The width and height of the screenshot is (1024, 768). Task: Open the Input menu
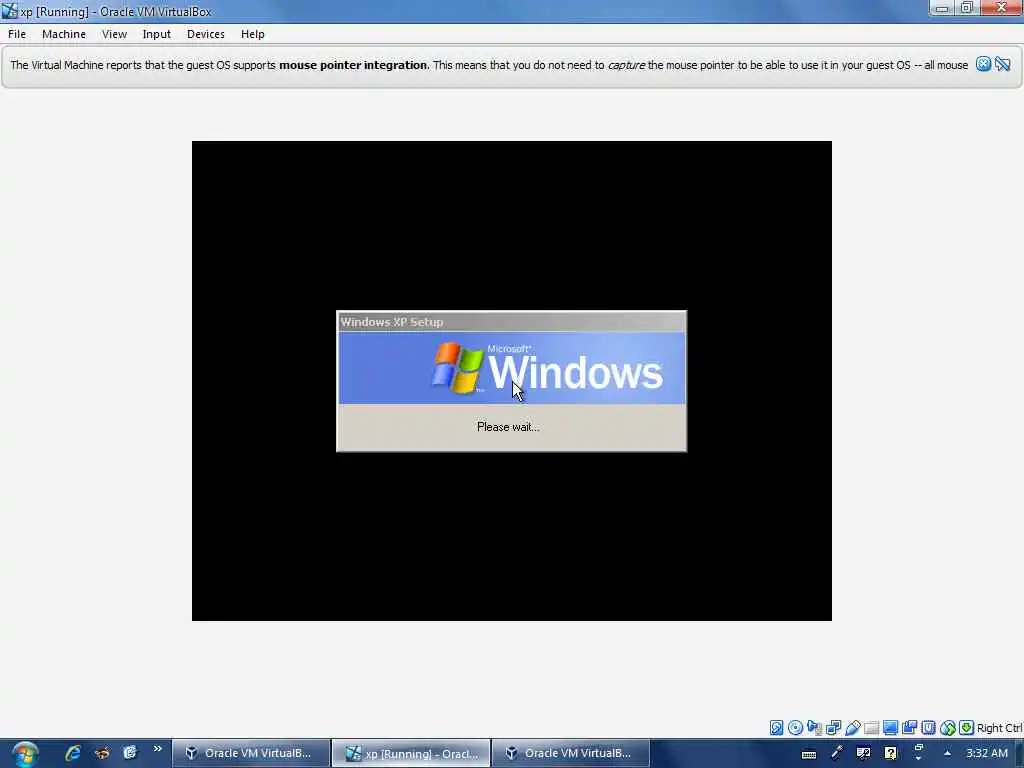coord(157,34)
